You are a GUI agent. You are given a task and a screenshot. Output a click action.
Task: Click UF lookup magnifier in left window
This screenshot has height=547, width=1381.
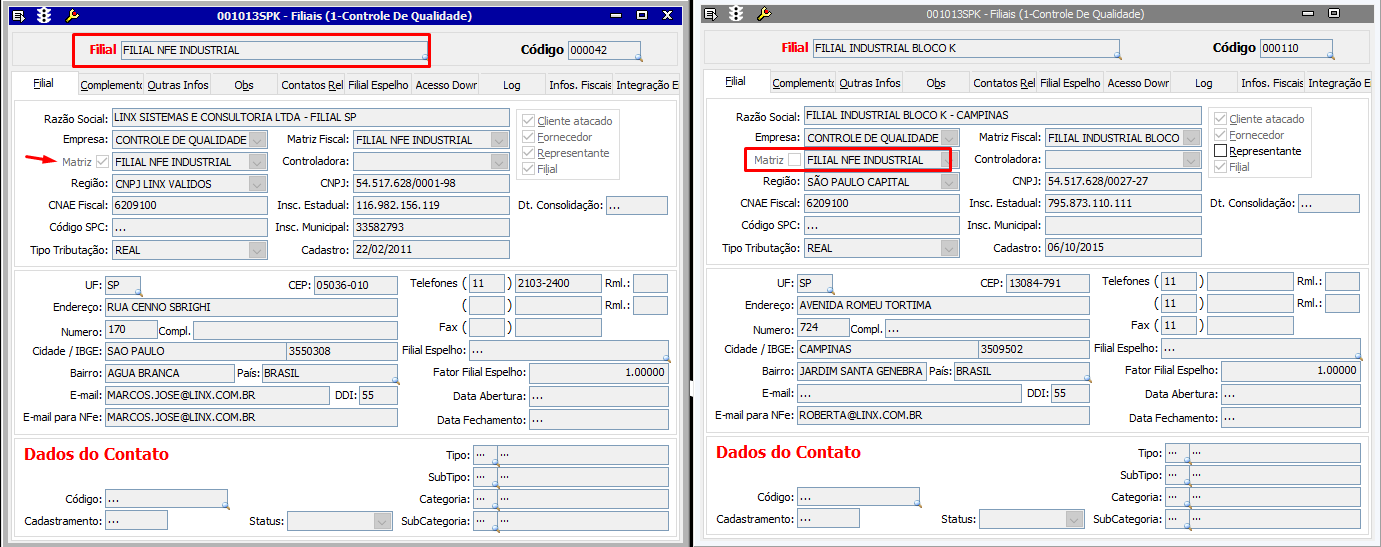[x=138, y=292]
